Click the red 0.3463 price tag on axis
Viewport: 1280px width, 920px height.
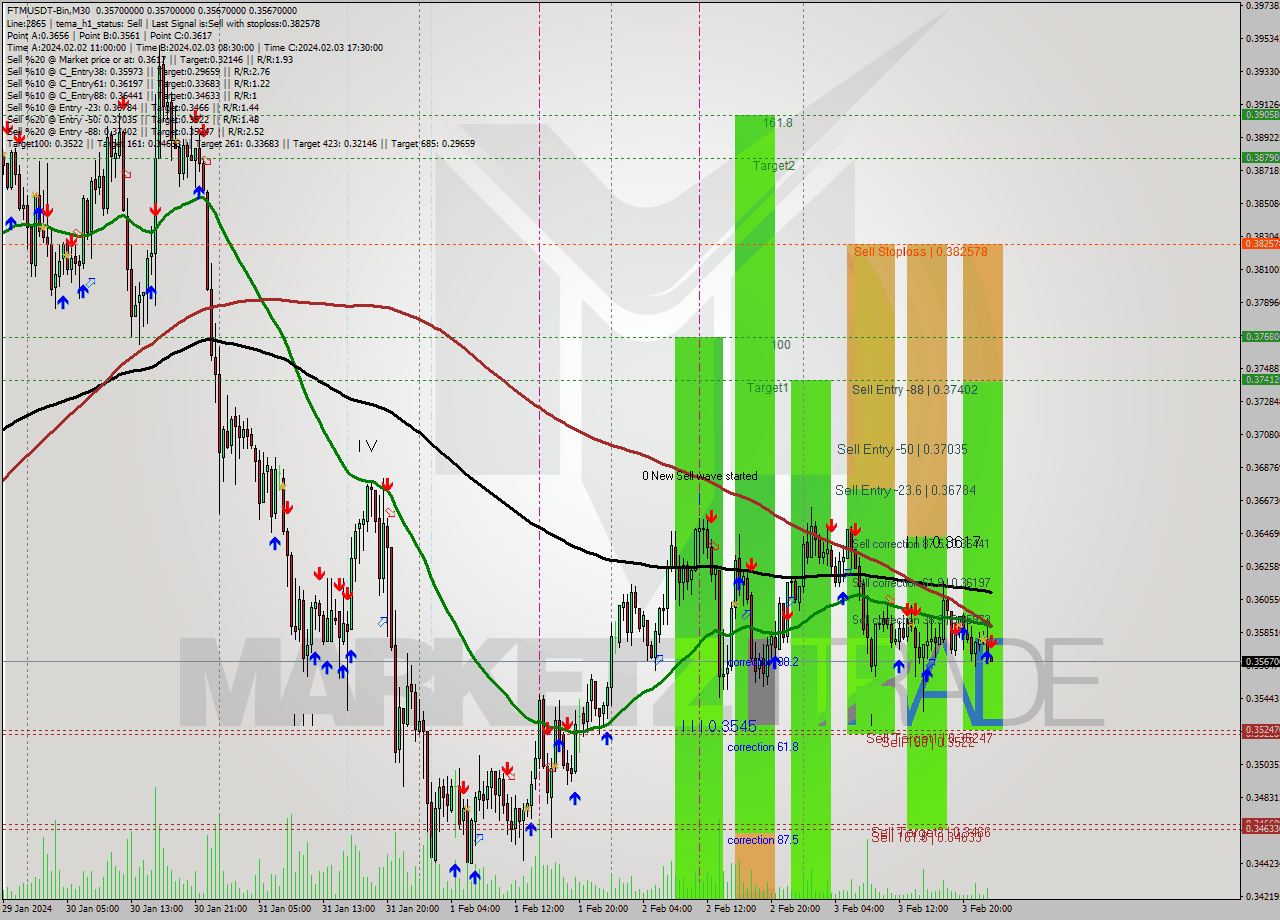tap(1260, 829)
